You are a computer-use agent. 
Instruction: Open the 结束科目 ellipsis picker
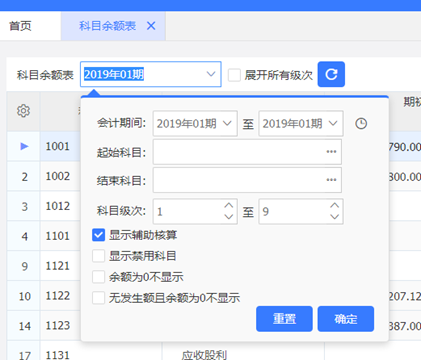point(331,180)
